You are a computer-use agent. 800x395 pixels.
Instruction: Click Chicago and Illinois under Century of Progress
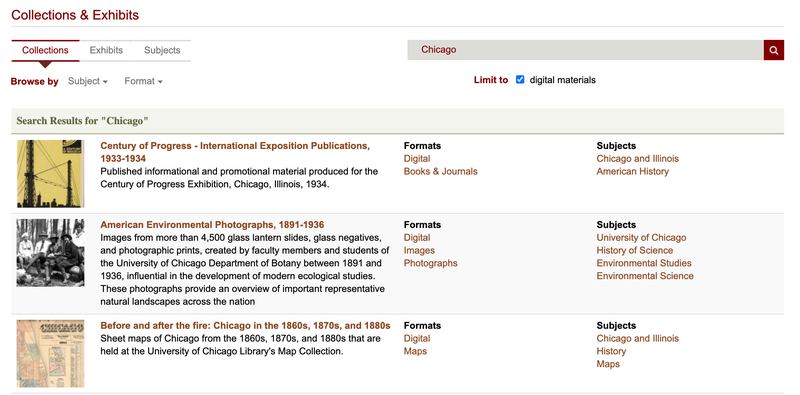638,159
